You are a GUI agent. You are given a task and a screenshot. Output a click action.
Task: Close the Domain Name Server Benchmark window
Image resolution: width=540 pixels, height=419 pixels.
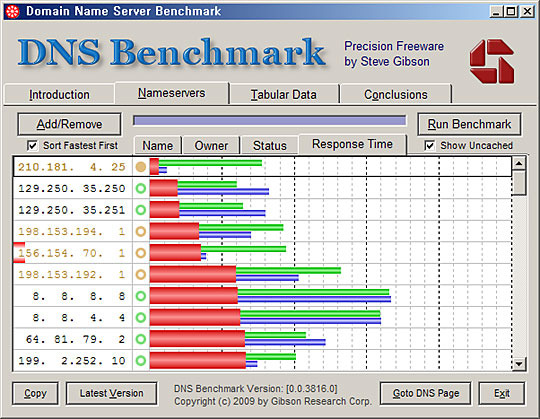tap(527, 12)
